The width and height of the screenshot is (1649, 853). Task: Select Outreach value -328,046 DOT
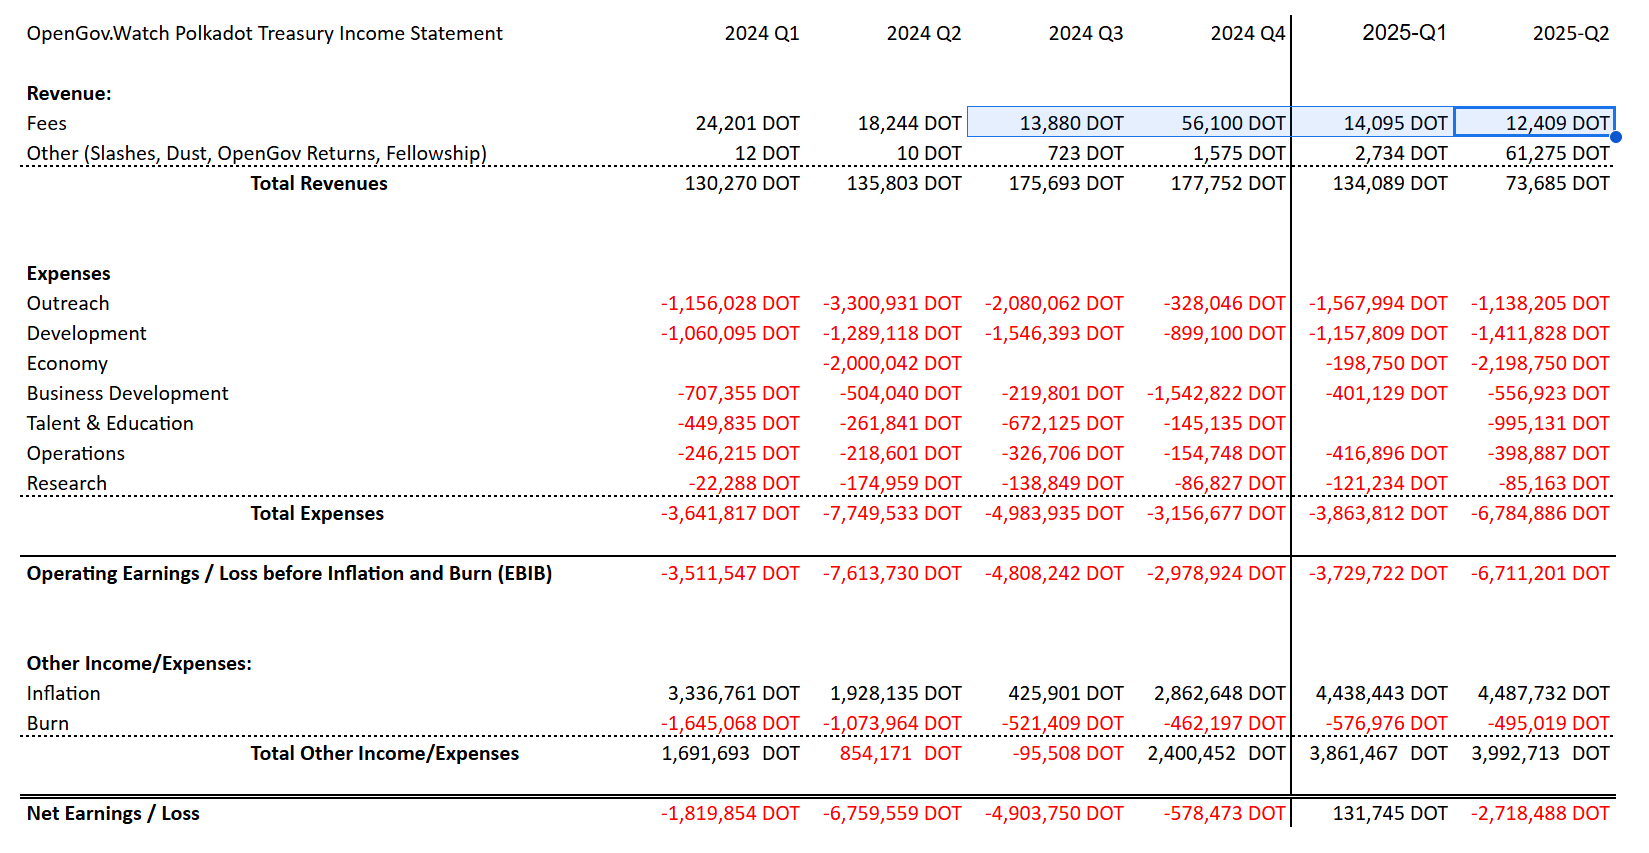1224,303
